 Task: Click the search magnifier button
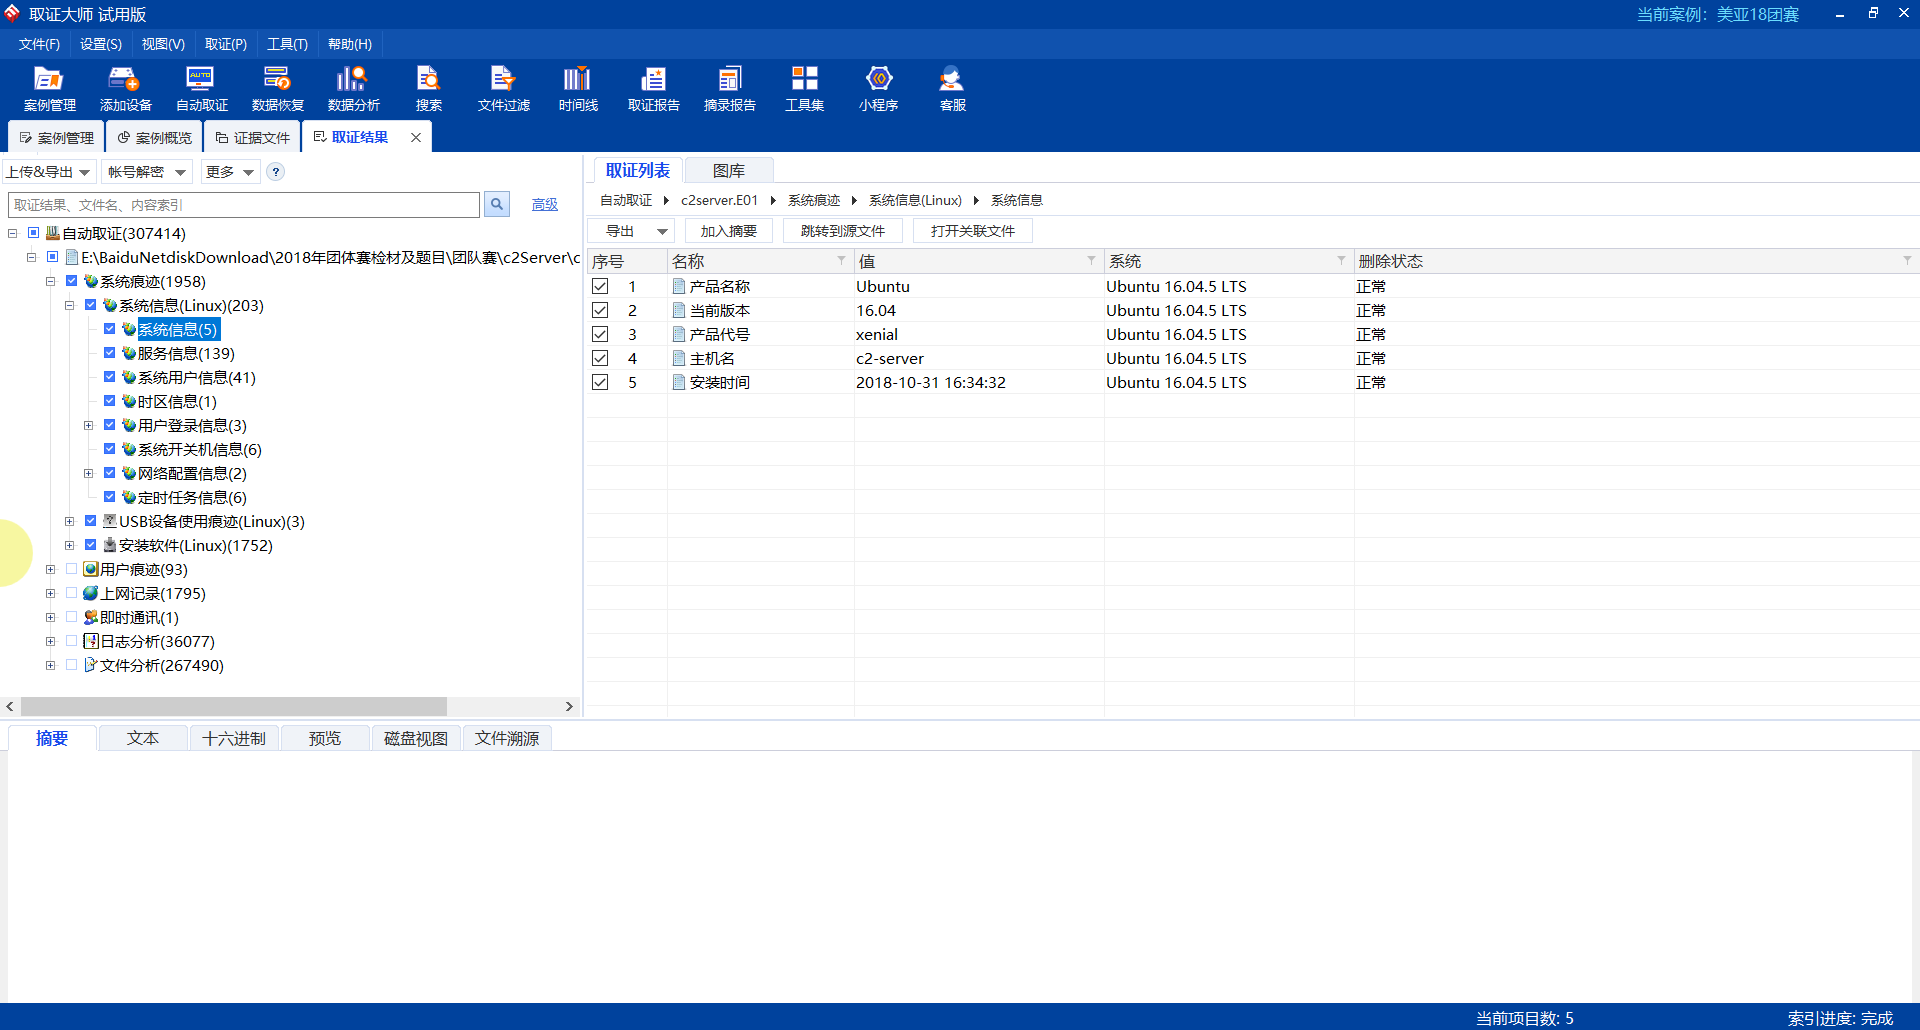click(497, 204)
